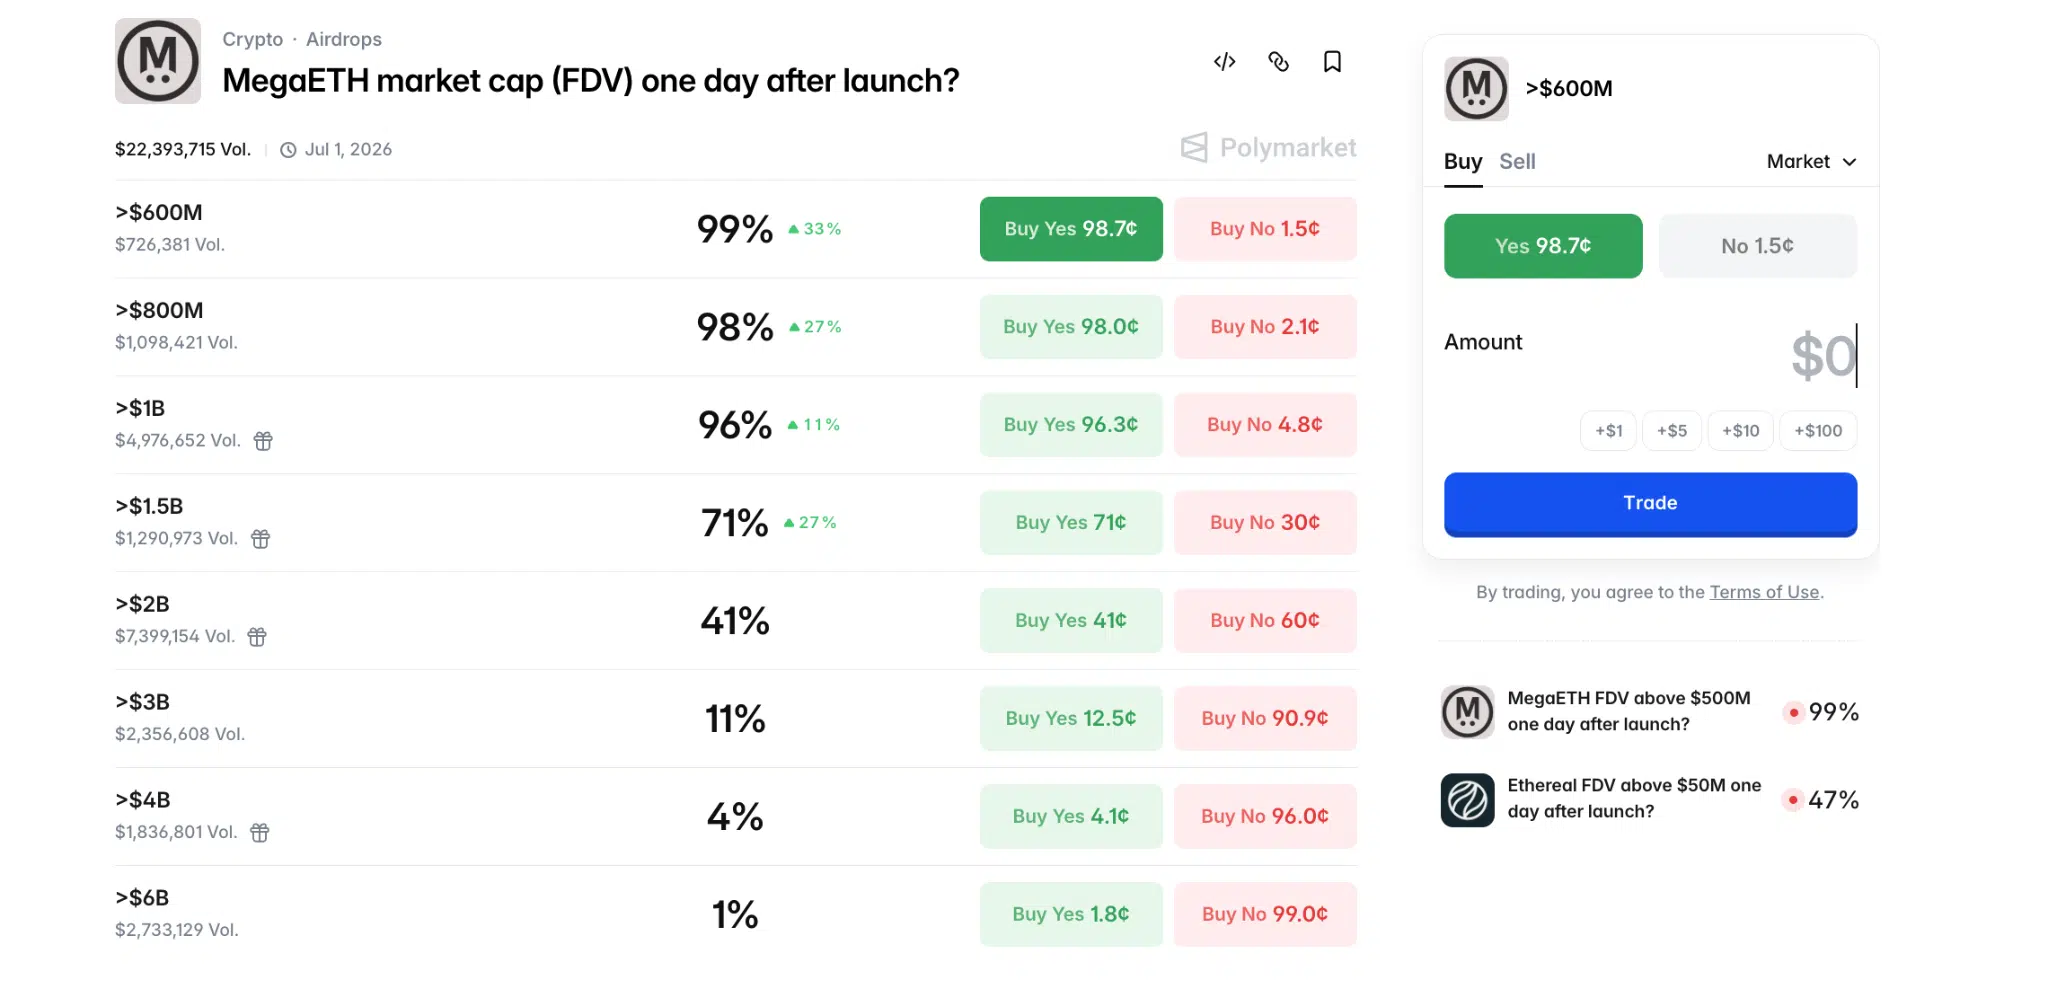Image resolution: width=2048 pixels, height=1002 pixels.
Task: Select the >$800M outcome label
Action: [x=159, y=310]
